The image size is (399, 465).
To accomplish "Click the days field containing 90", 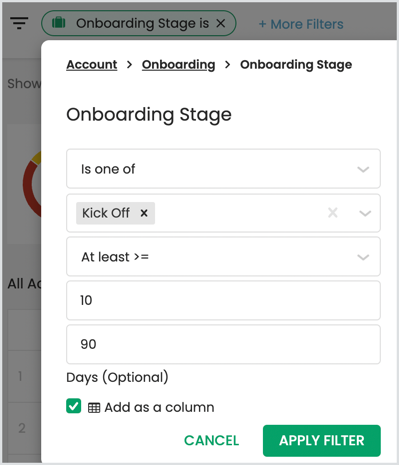I will [223, 344].
